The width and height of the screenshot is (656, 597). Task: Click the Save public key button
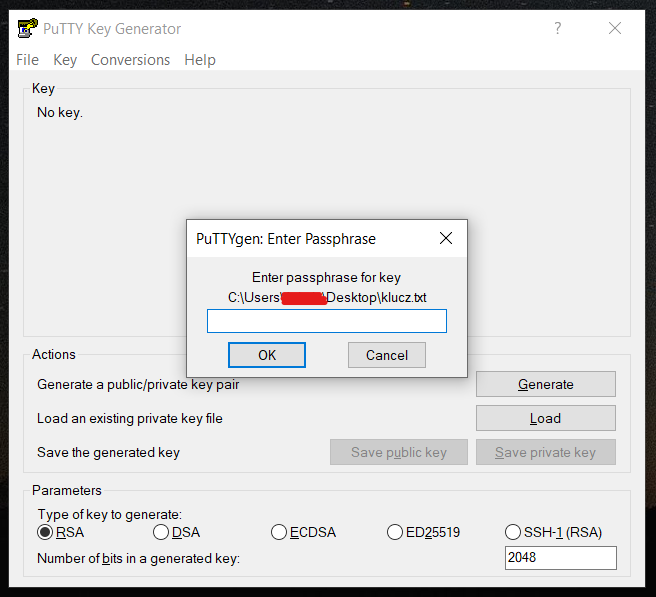tap(399, 452)
